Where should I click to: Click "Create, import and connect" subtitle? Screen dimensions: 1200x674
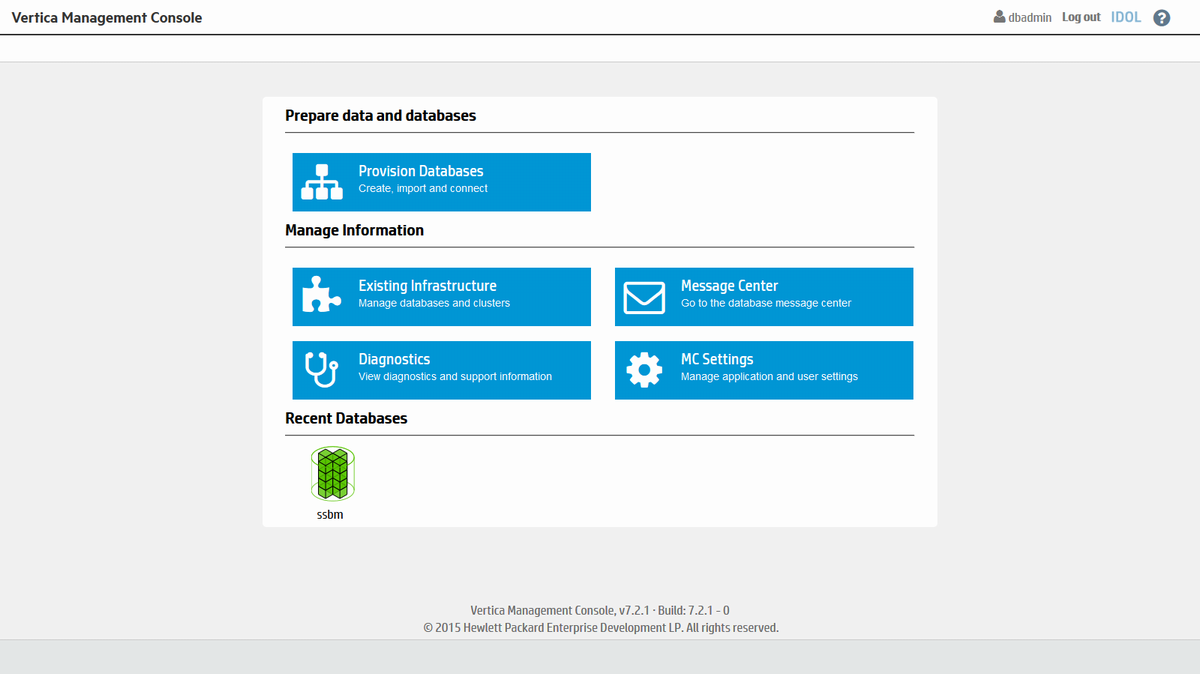click(x=423, y=189)
